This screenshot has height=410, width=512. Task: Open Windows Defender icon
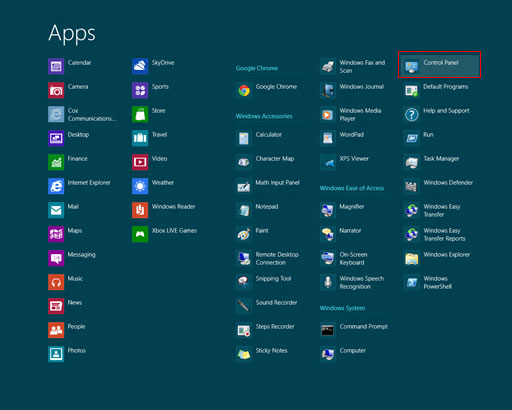412,186
